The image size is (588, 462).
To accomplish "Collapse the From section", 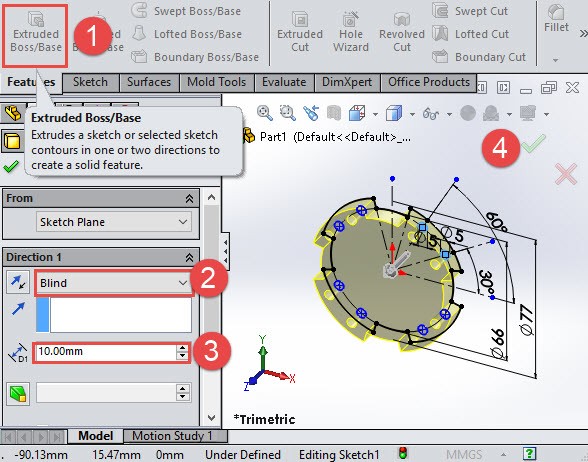I will click(189, 198).
